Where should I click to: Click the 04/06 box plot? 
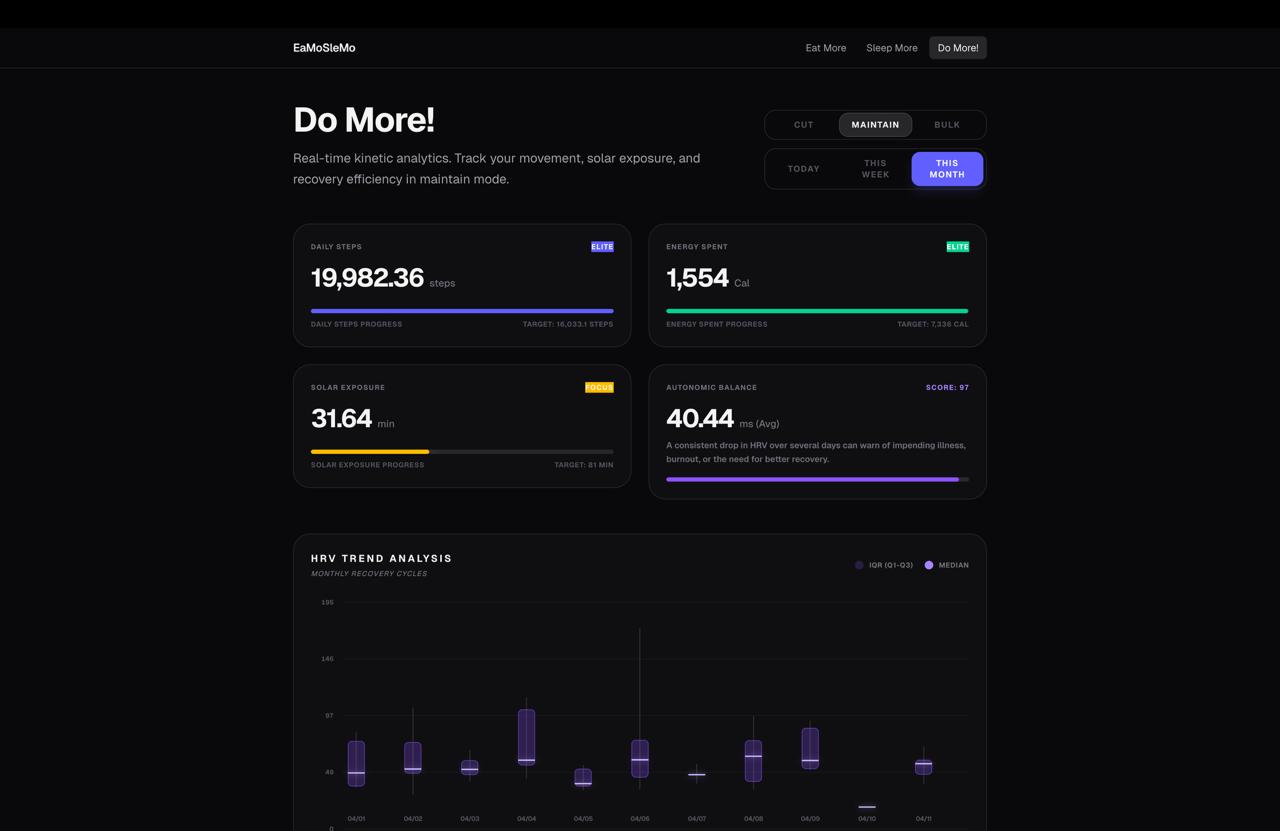pyautogui.click(x=640, y=758)
